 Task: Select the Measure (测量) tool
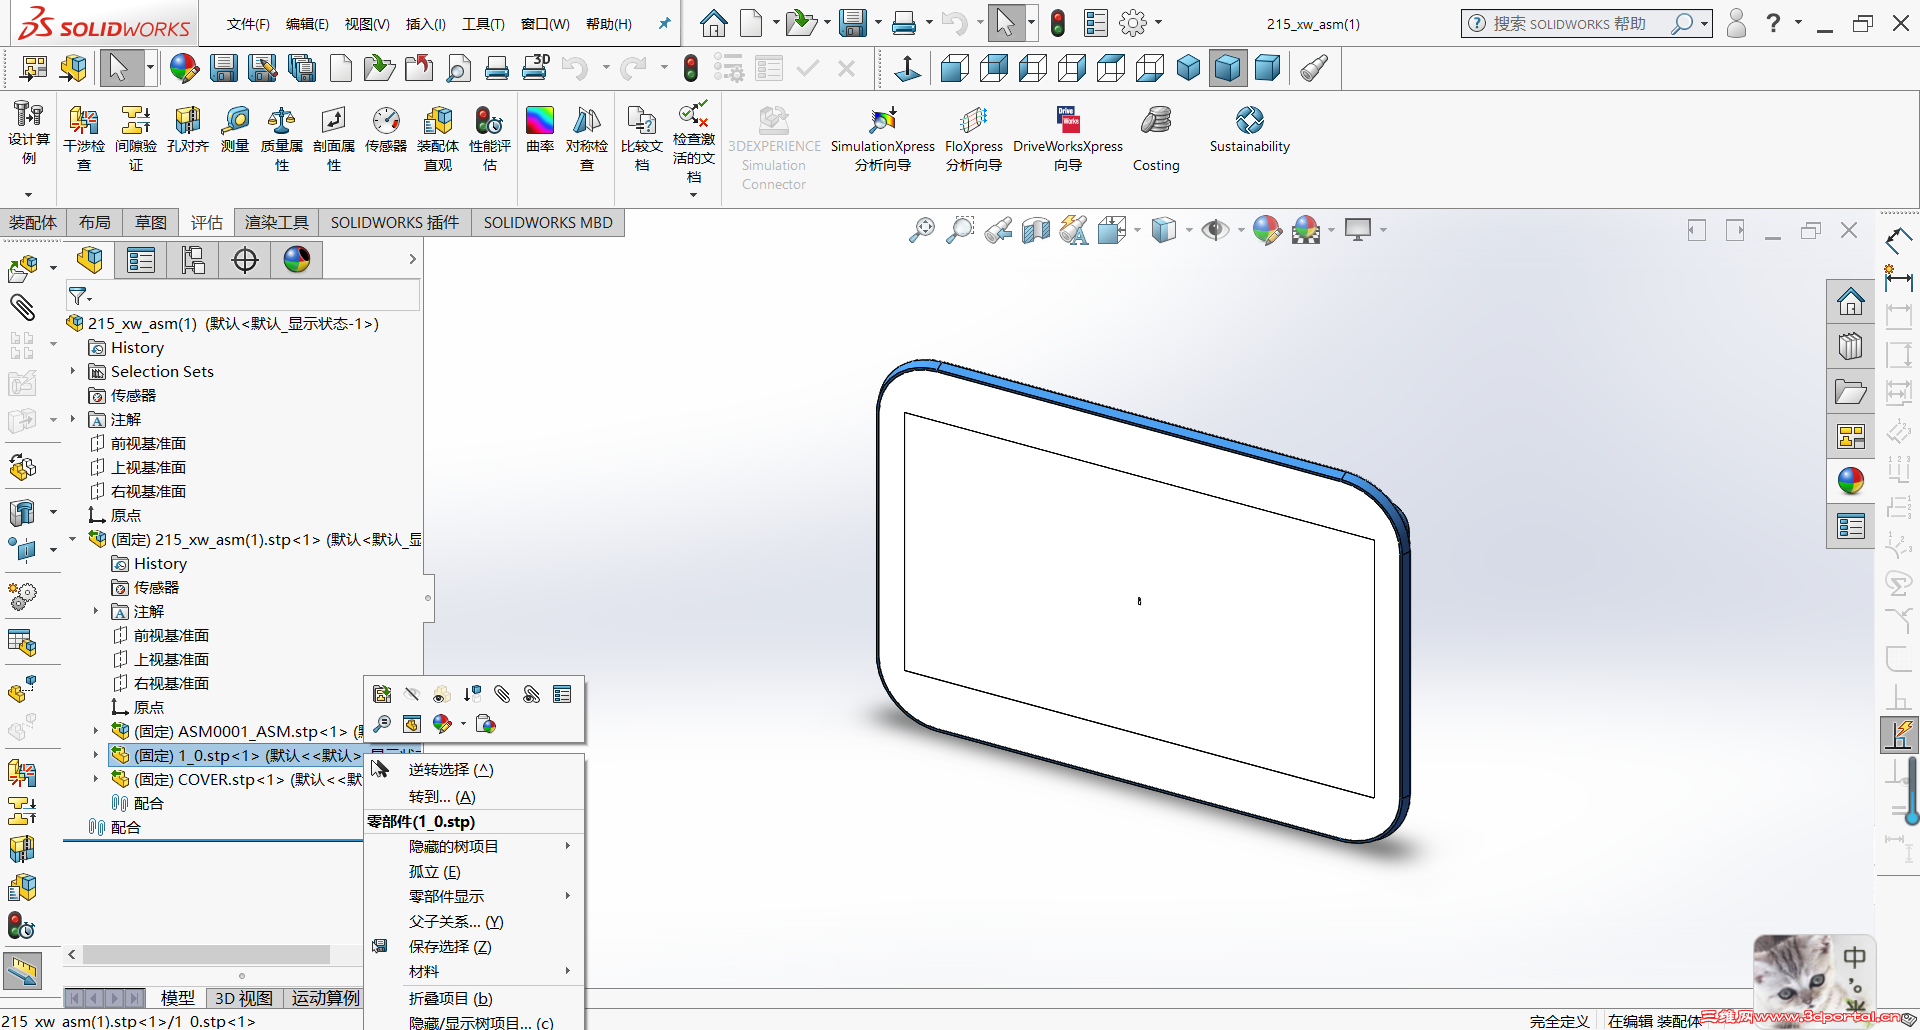click(235, 129)
